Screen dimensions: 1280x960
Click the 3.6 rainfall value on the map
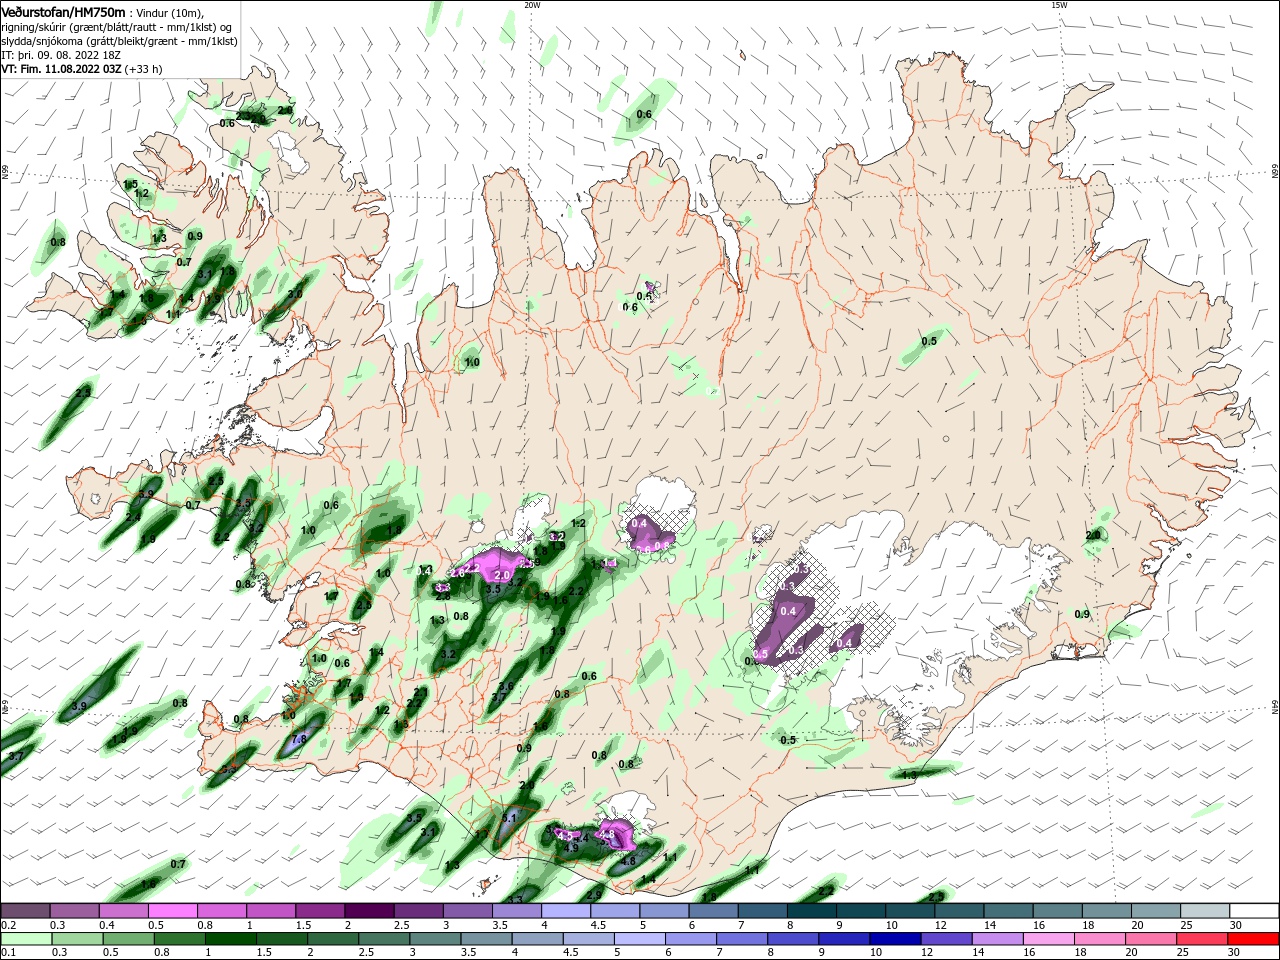click(x=506, y=687)
